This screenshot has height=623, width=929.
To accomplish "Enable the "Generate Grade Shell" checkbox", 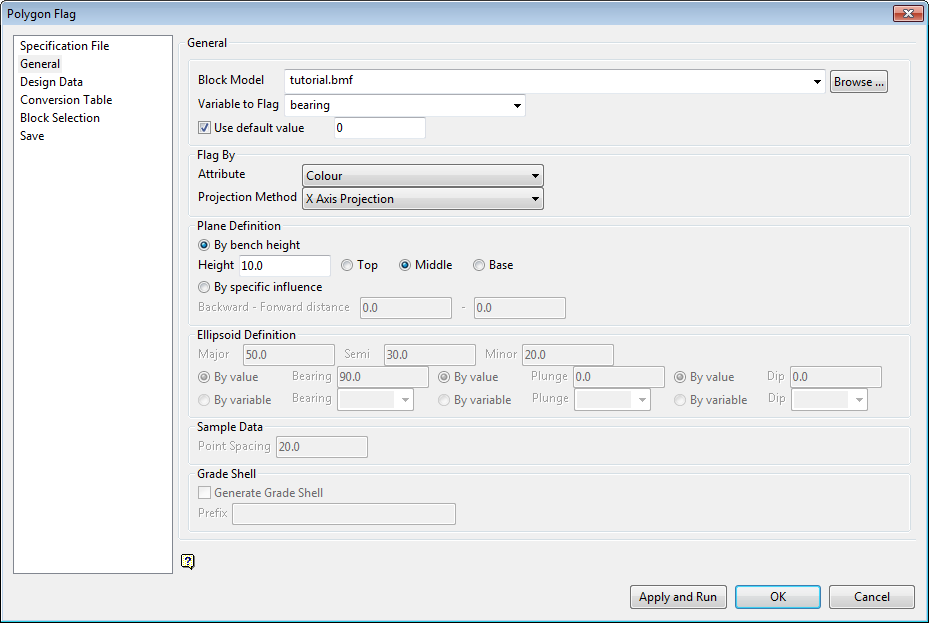I will (x=204, y=492).
